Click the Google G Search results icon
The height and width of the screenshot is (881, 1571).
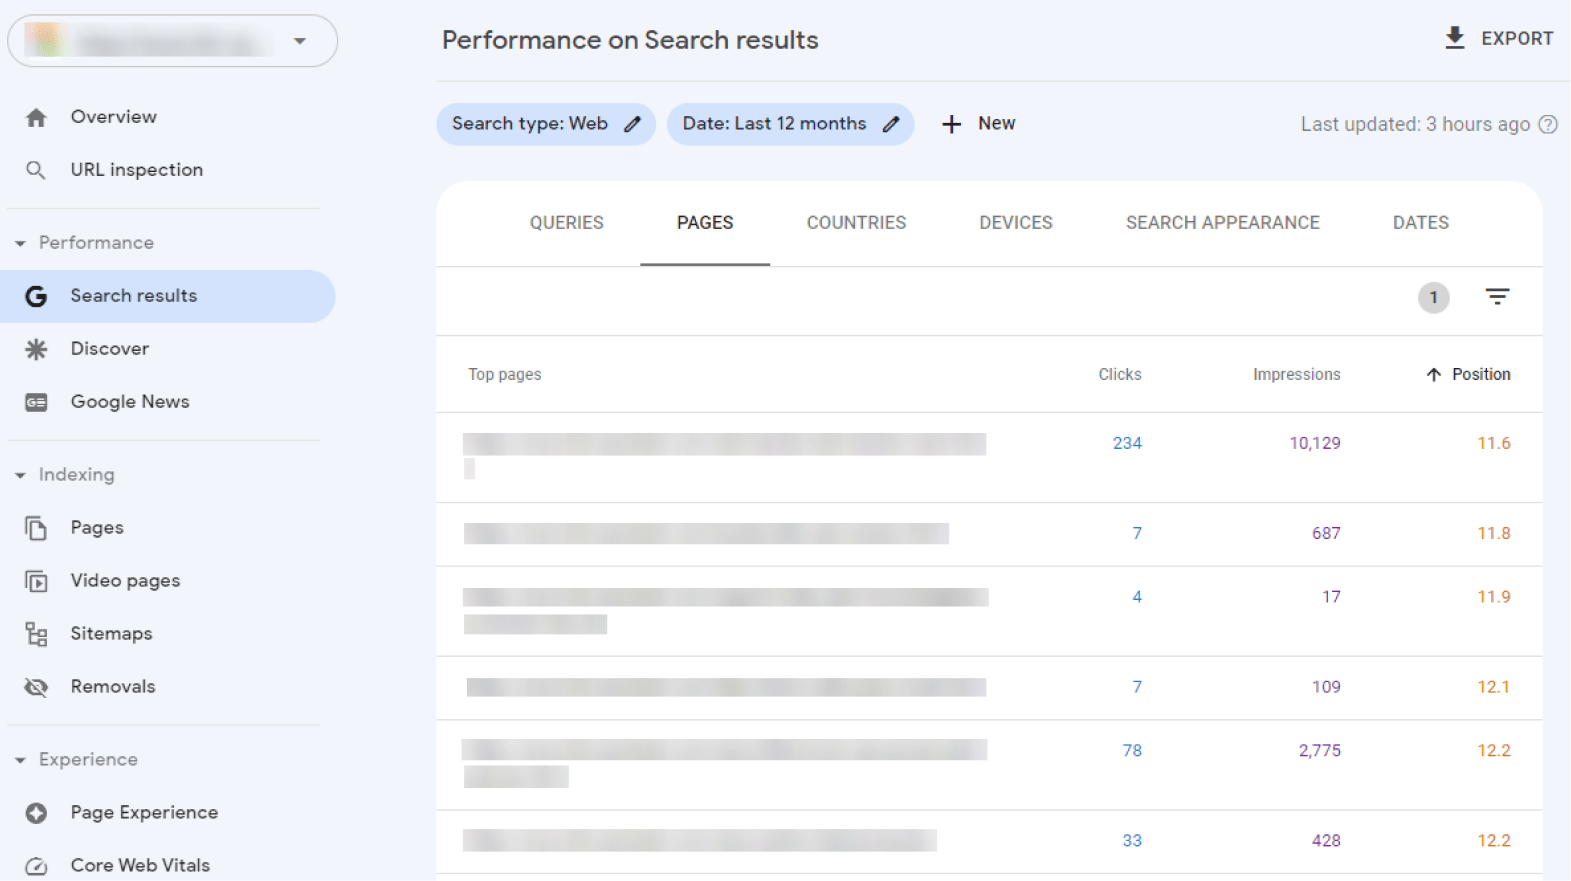click(x=36, y=296)
